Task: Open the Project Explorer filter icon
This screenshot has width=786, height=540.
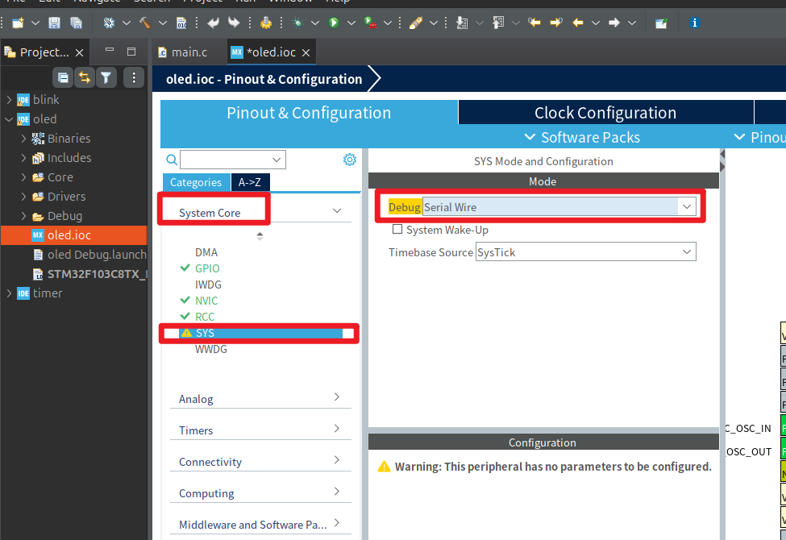Action: (106, 77)
